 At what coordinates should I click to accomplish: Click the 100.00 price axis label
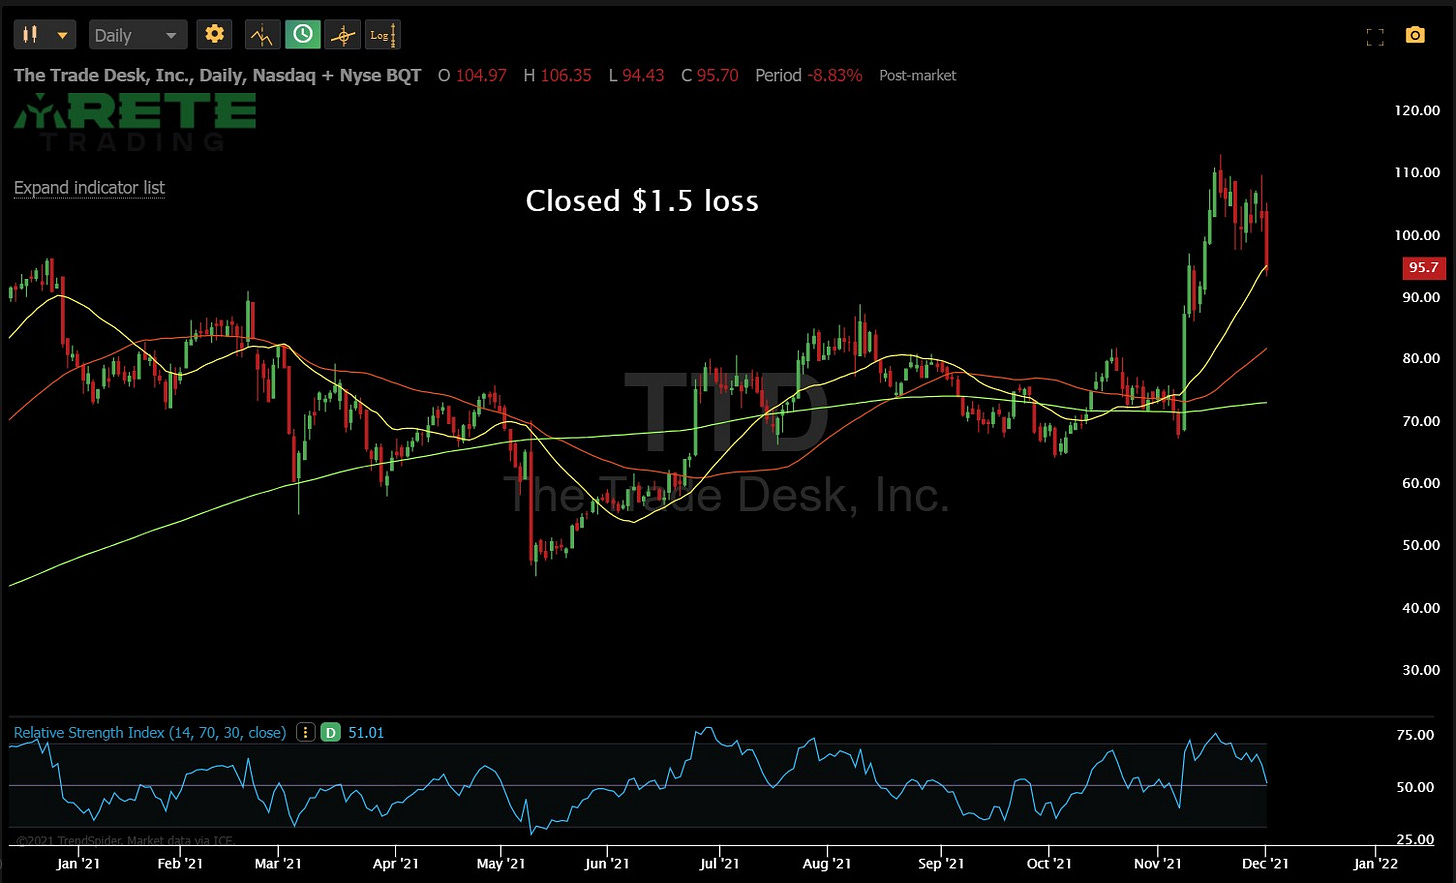tap(1417, 235)
